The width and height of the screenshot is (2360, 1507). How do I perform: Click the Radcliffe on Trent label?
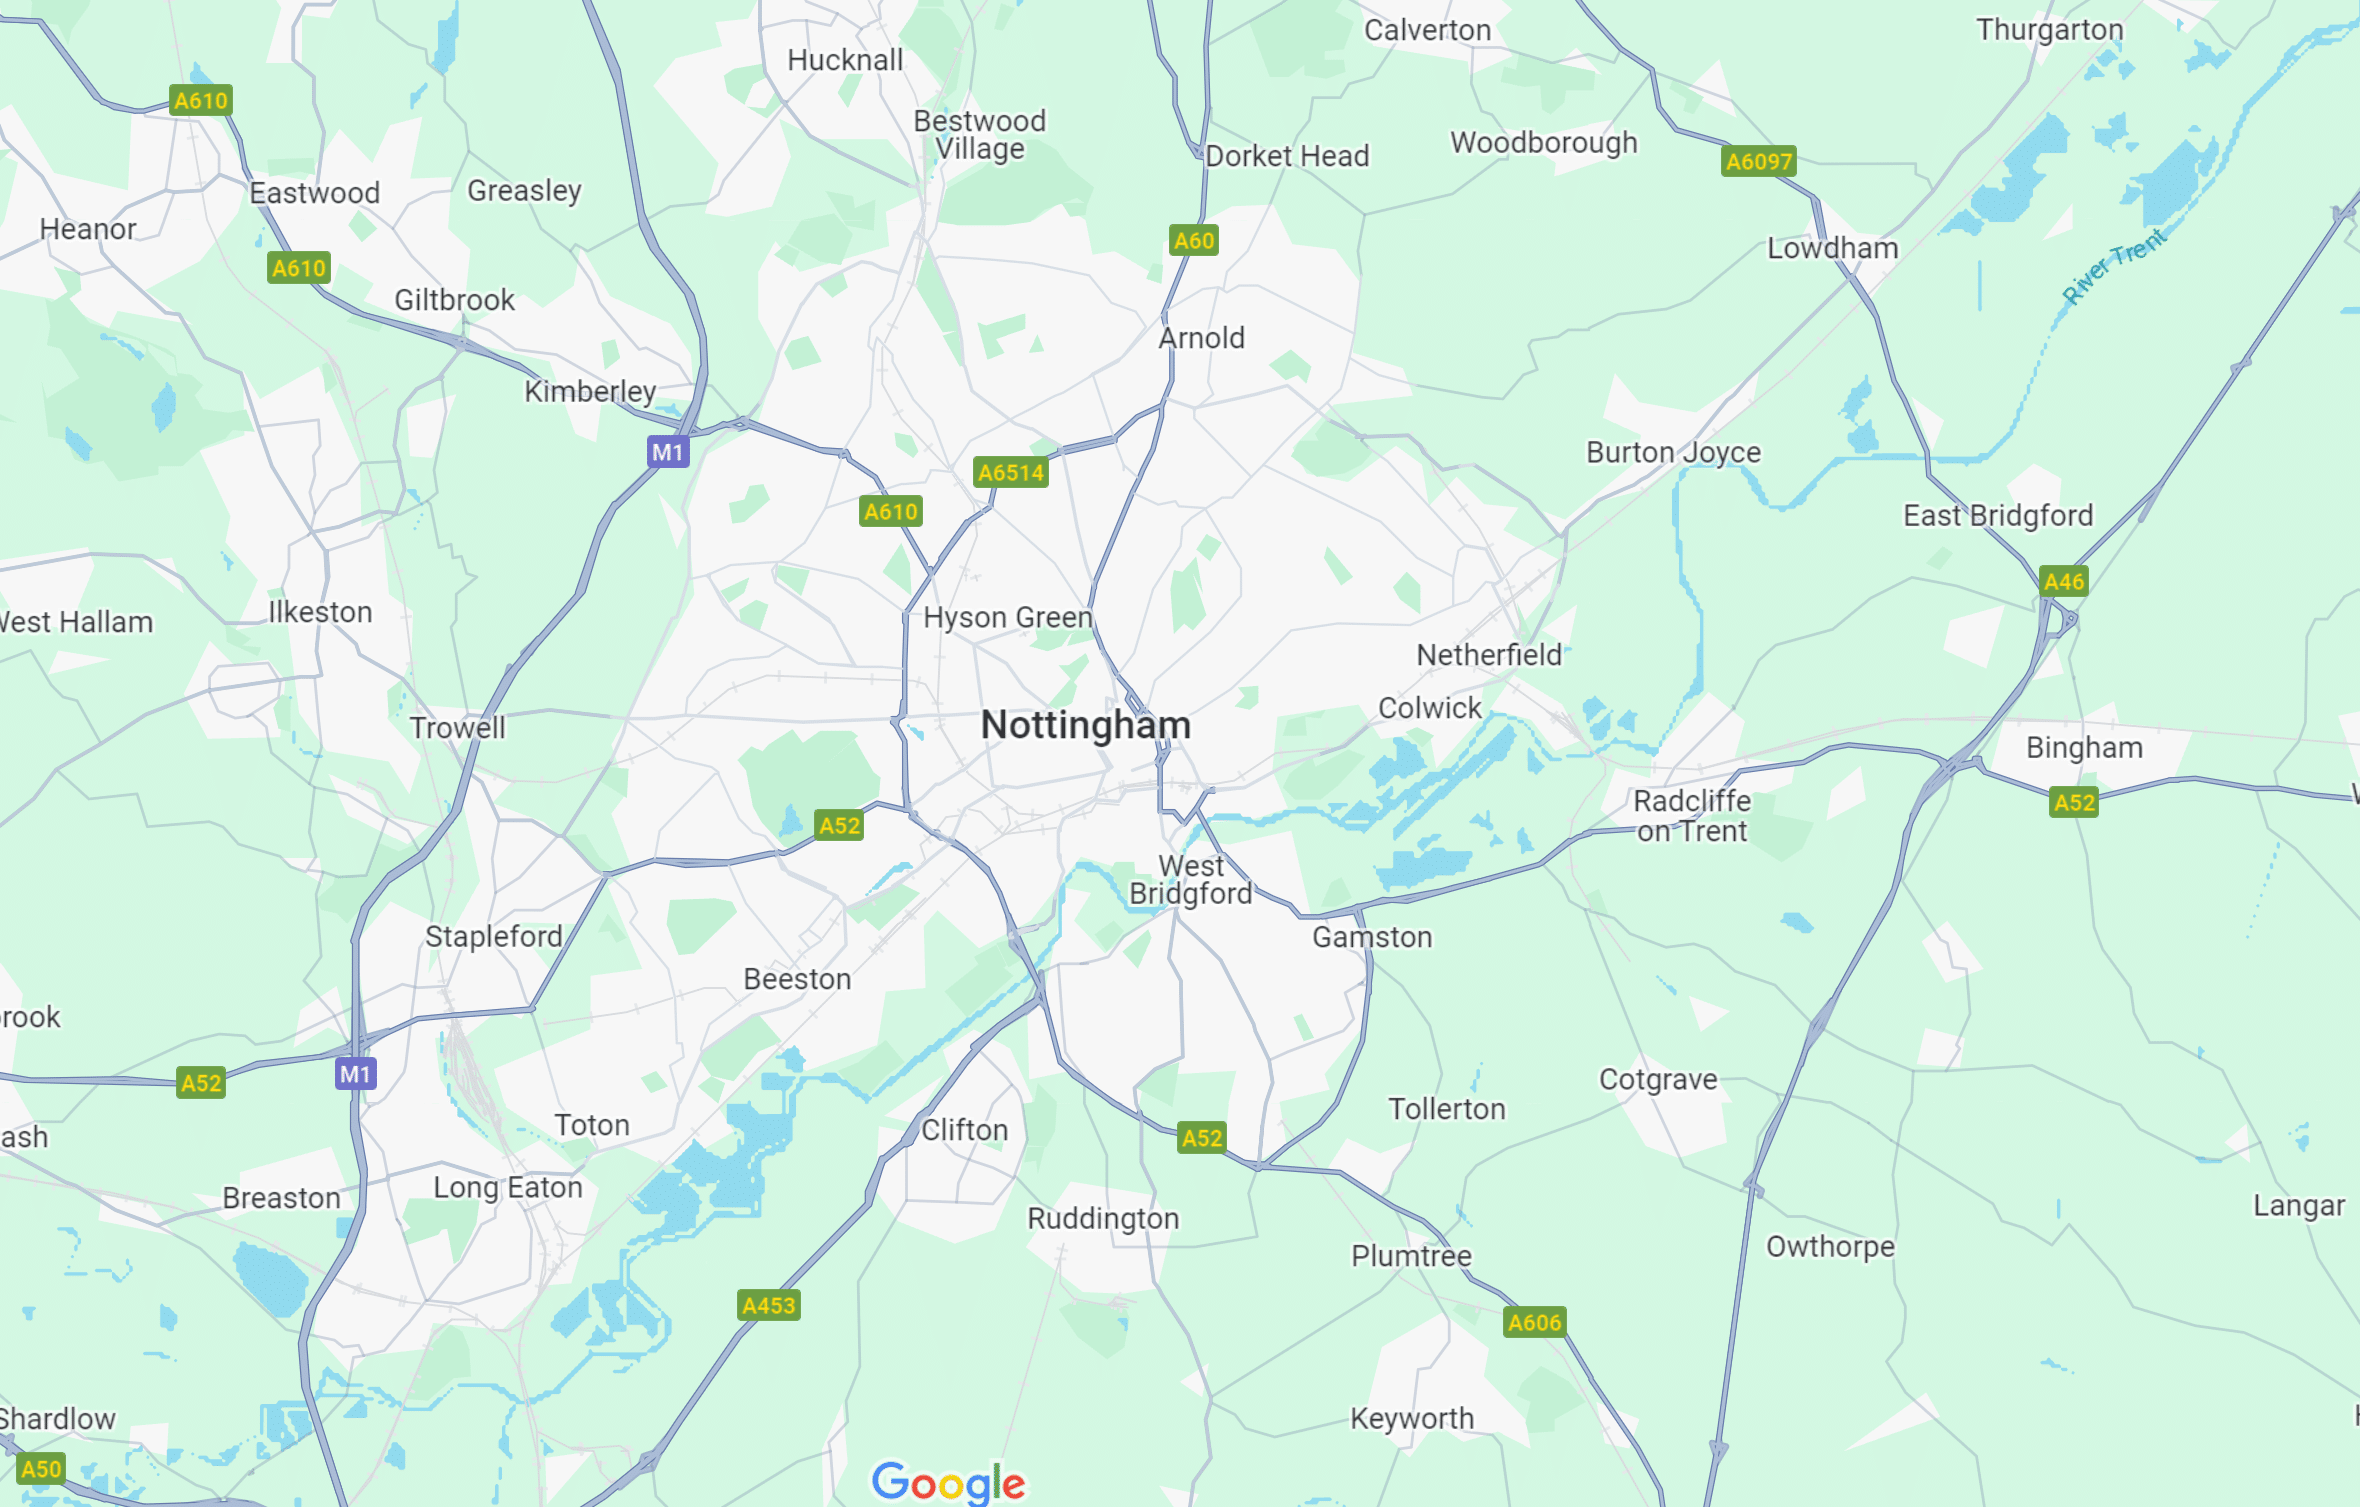1692,816
